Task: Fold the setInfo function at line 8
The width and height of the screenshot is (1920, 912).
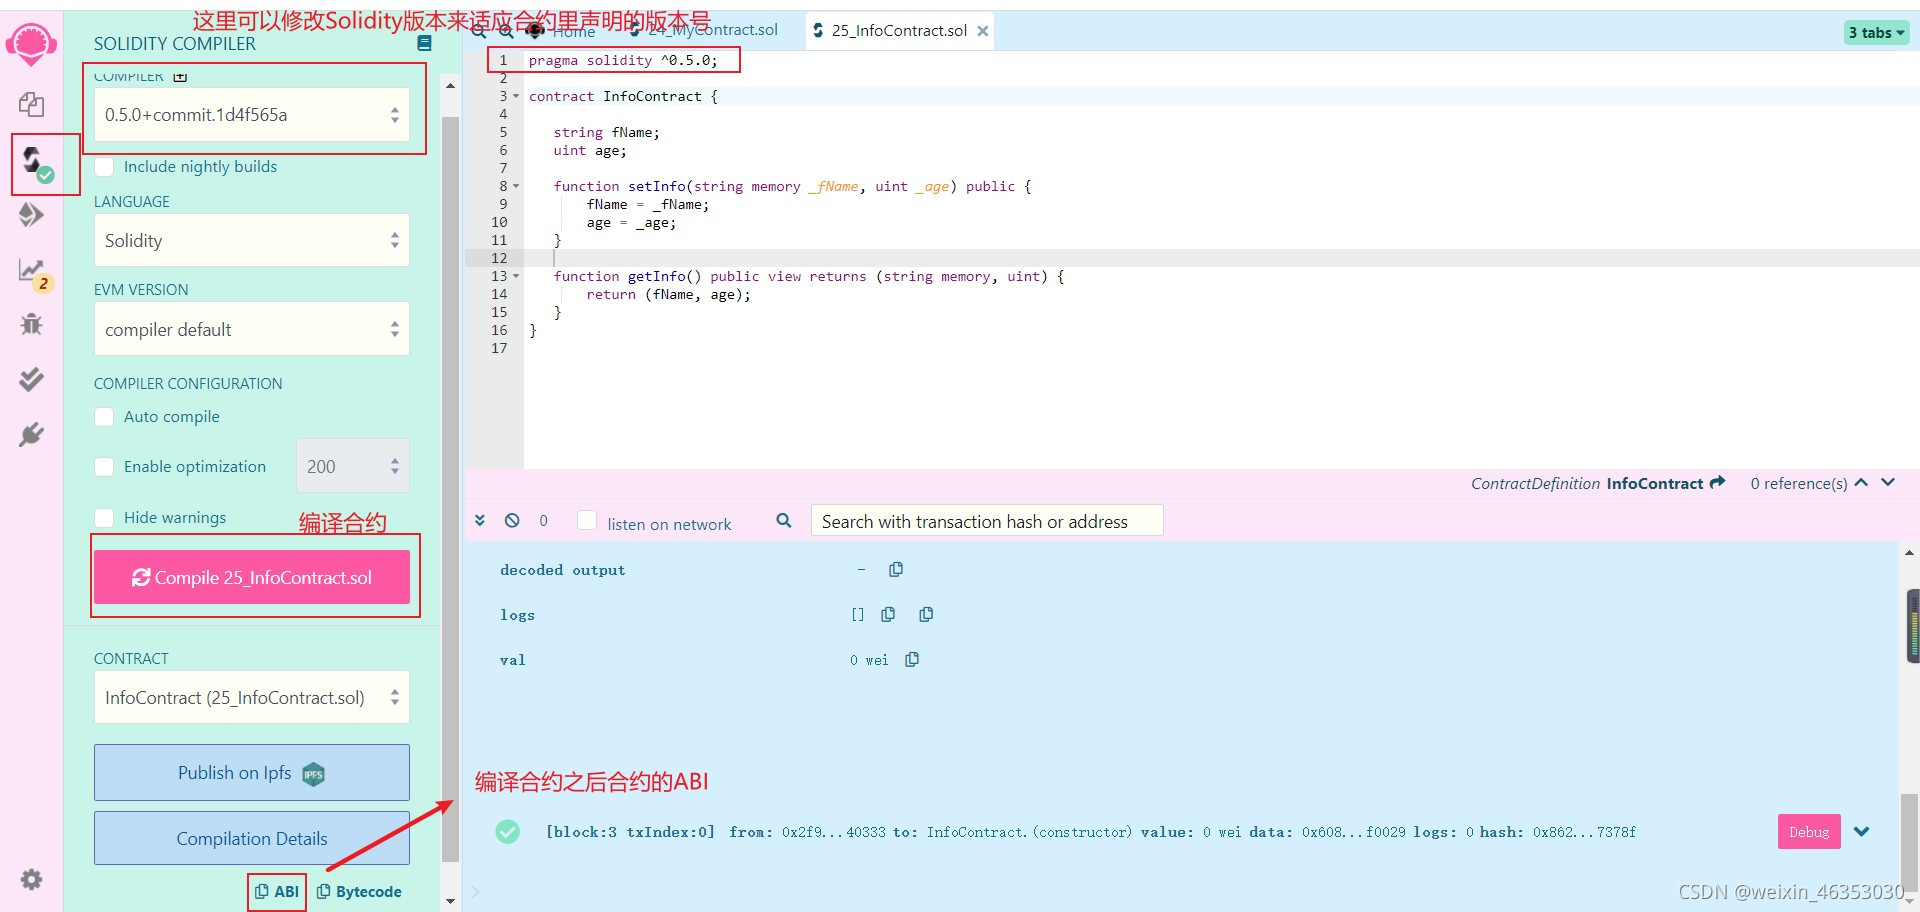Action: (x=516, y=186)
